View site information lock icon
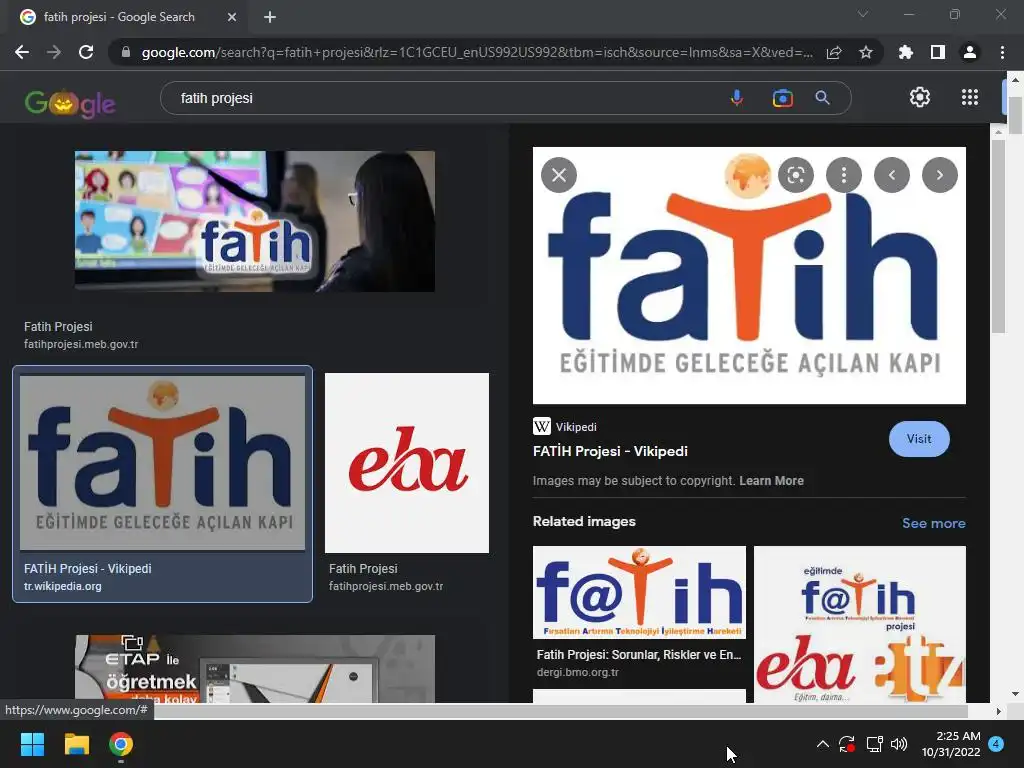The image size is (1024, 768). click(126, 52)
